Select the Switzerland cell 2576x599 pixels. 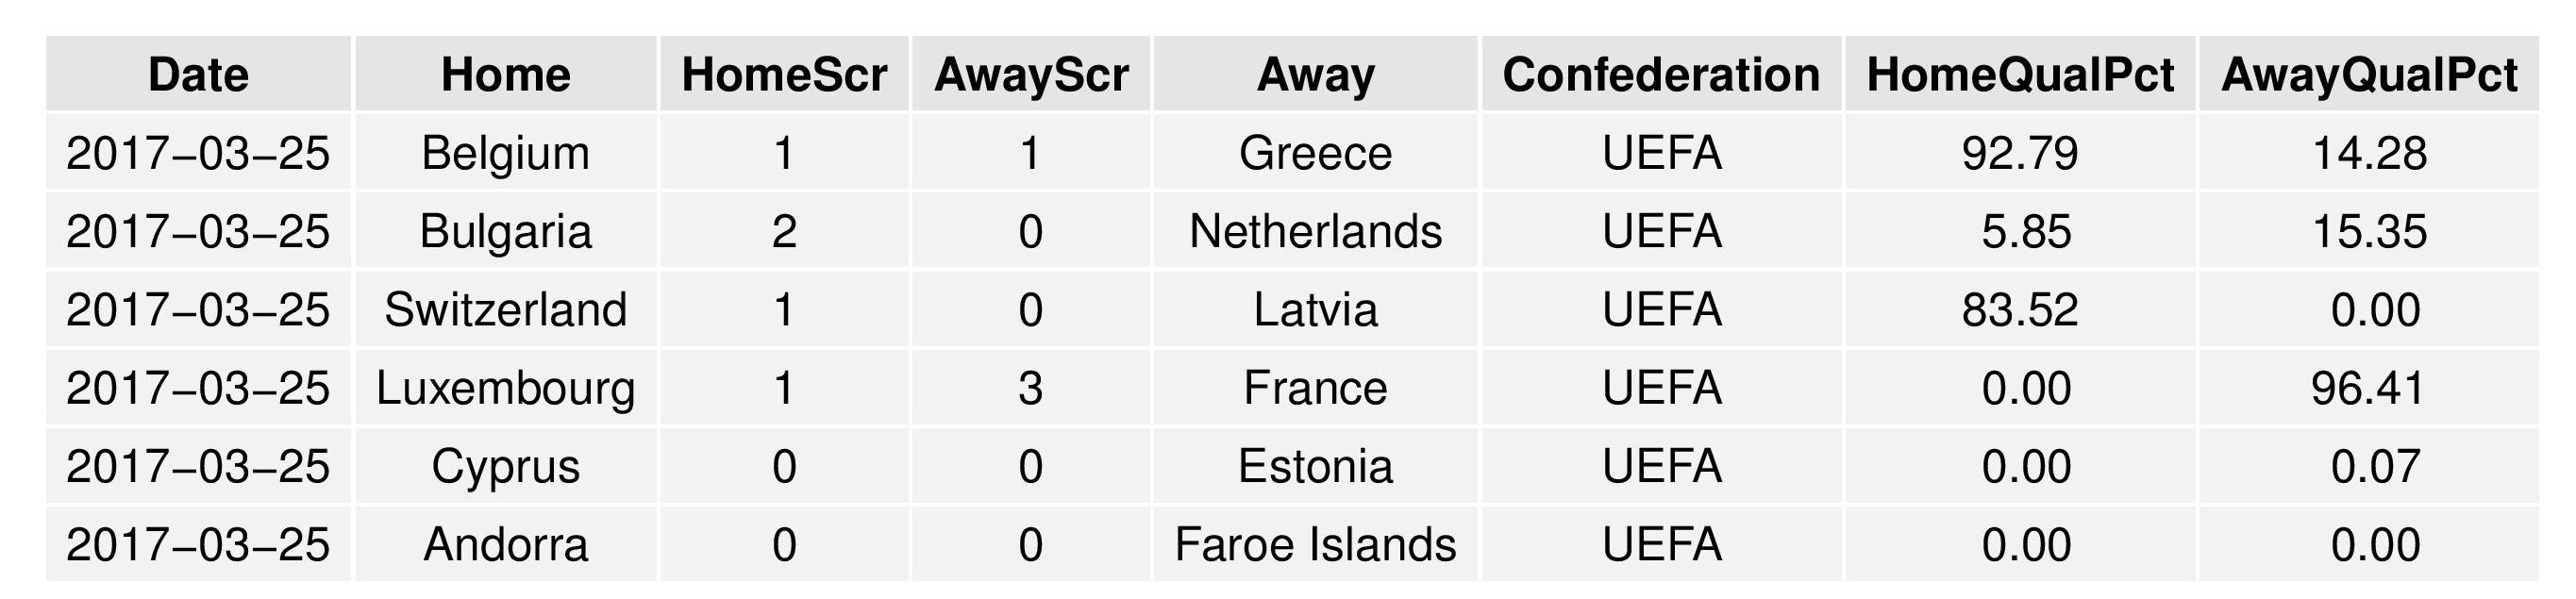coord(505,309)
